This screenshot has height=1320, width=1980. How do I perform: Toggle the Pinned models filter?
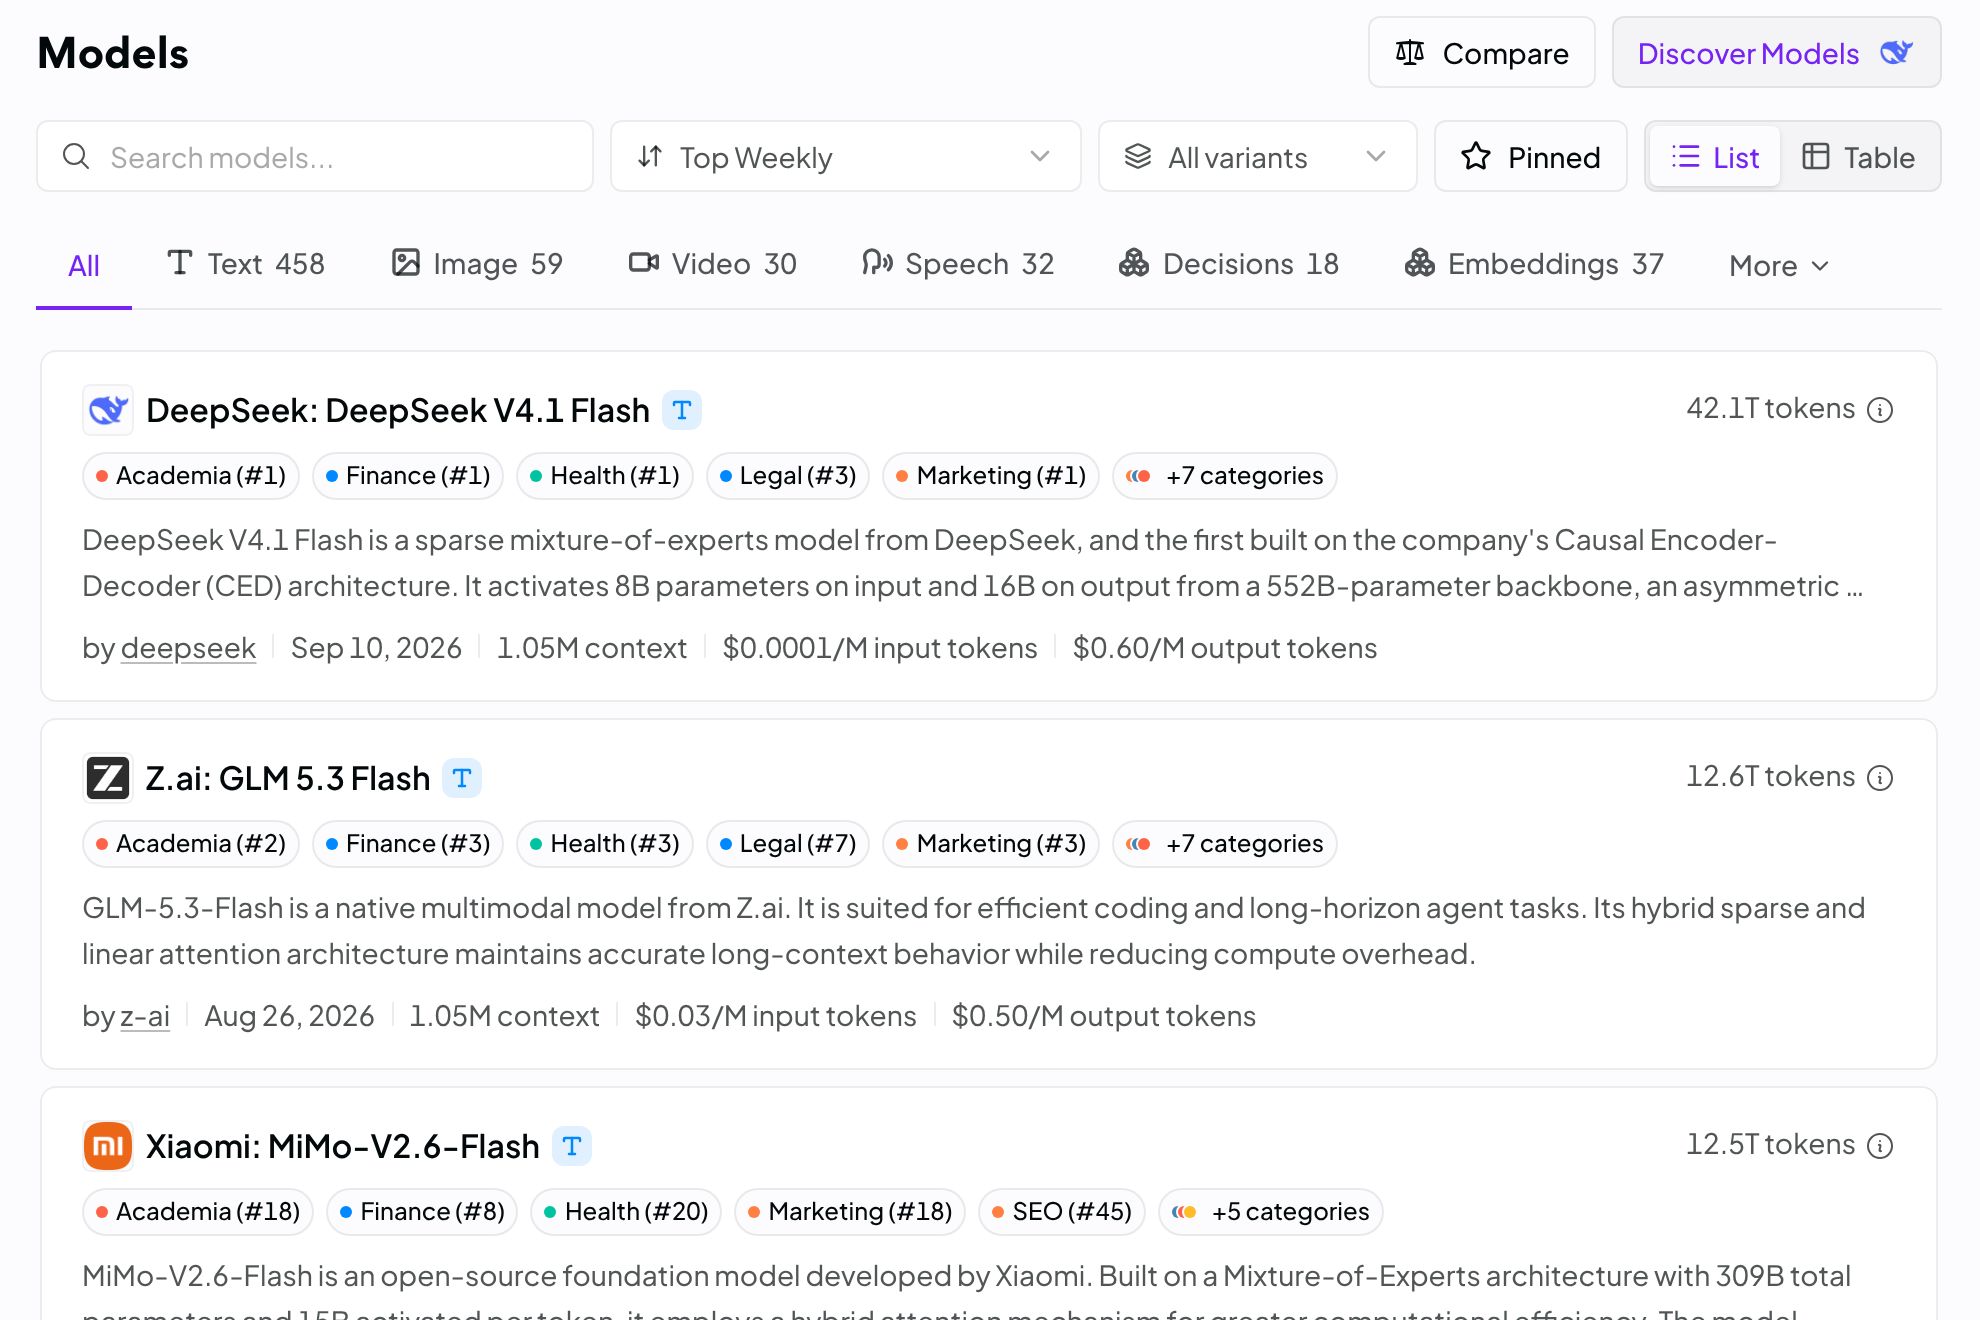click(1530, 157)
